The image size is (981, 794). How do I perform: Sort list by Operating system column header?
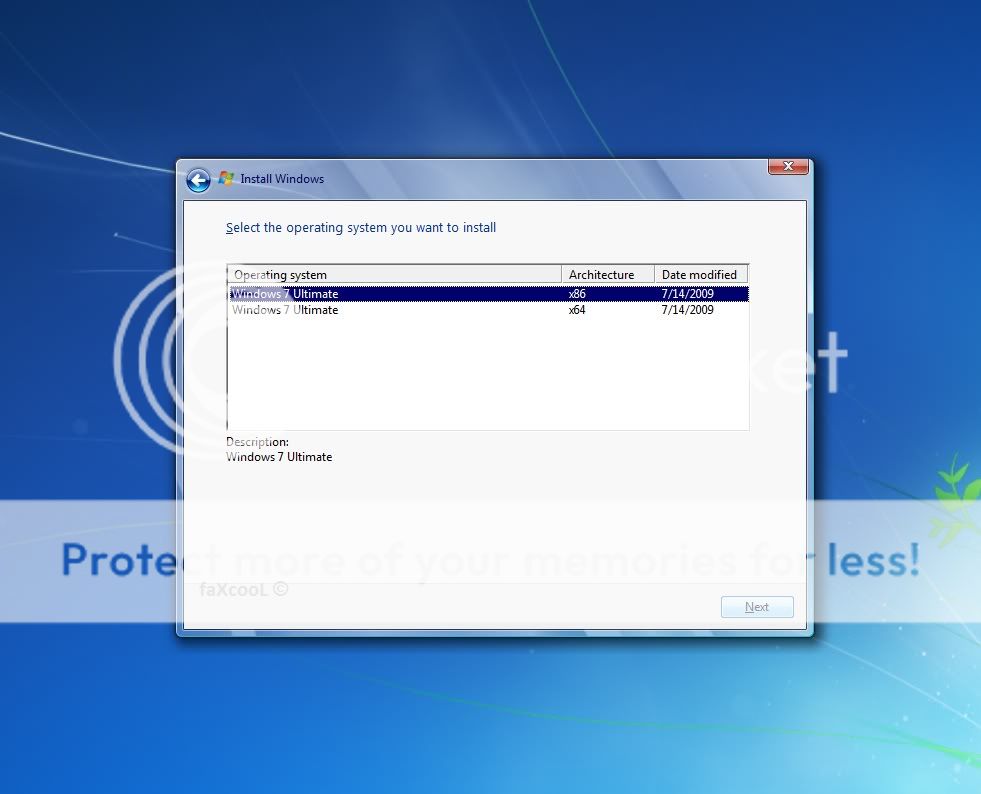pos(395,275)
